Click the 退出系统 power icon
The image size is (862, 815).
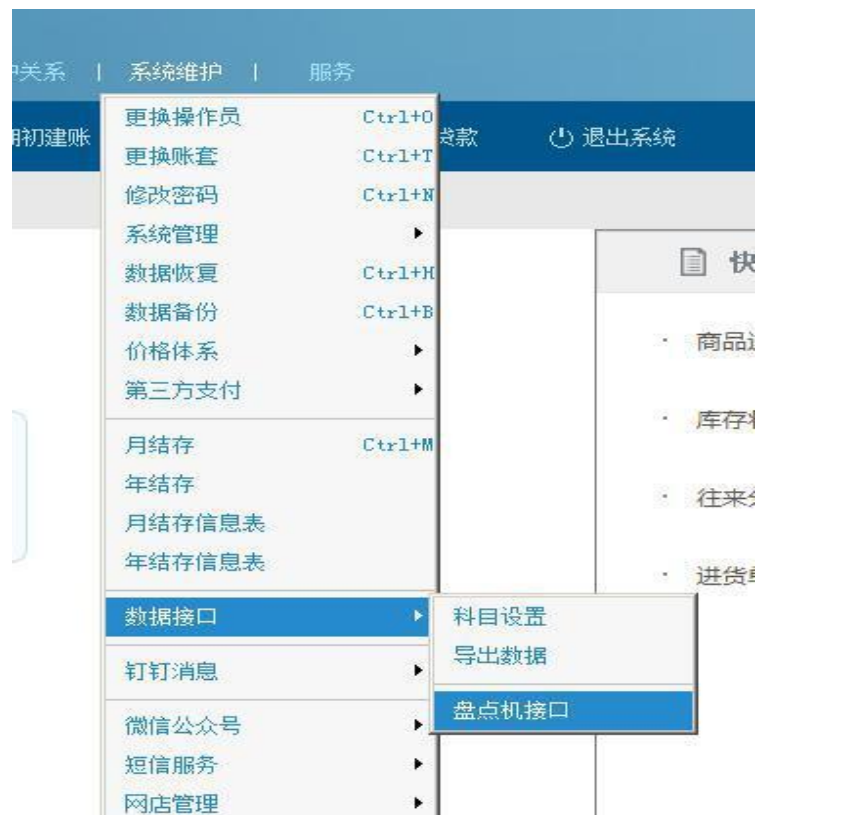click(x=562, y=138)
